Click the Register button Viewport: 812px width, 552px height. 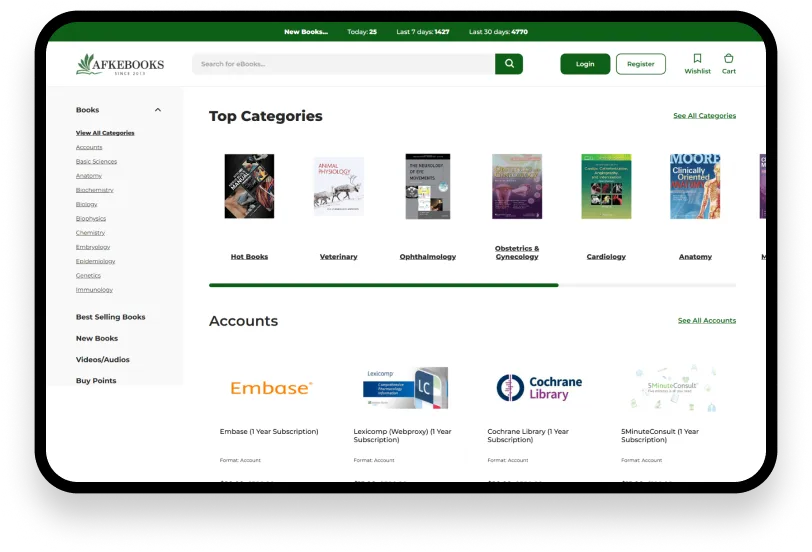(x=641, y=64)
